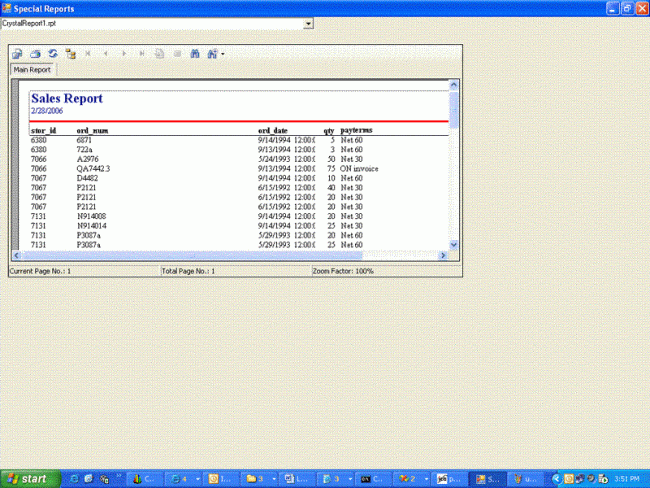Click report scroll right arrow
This screenshot has width=650, height=488.
[x=443, y=255]
